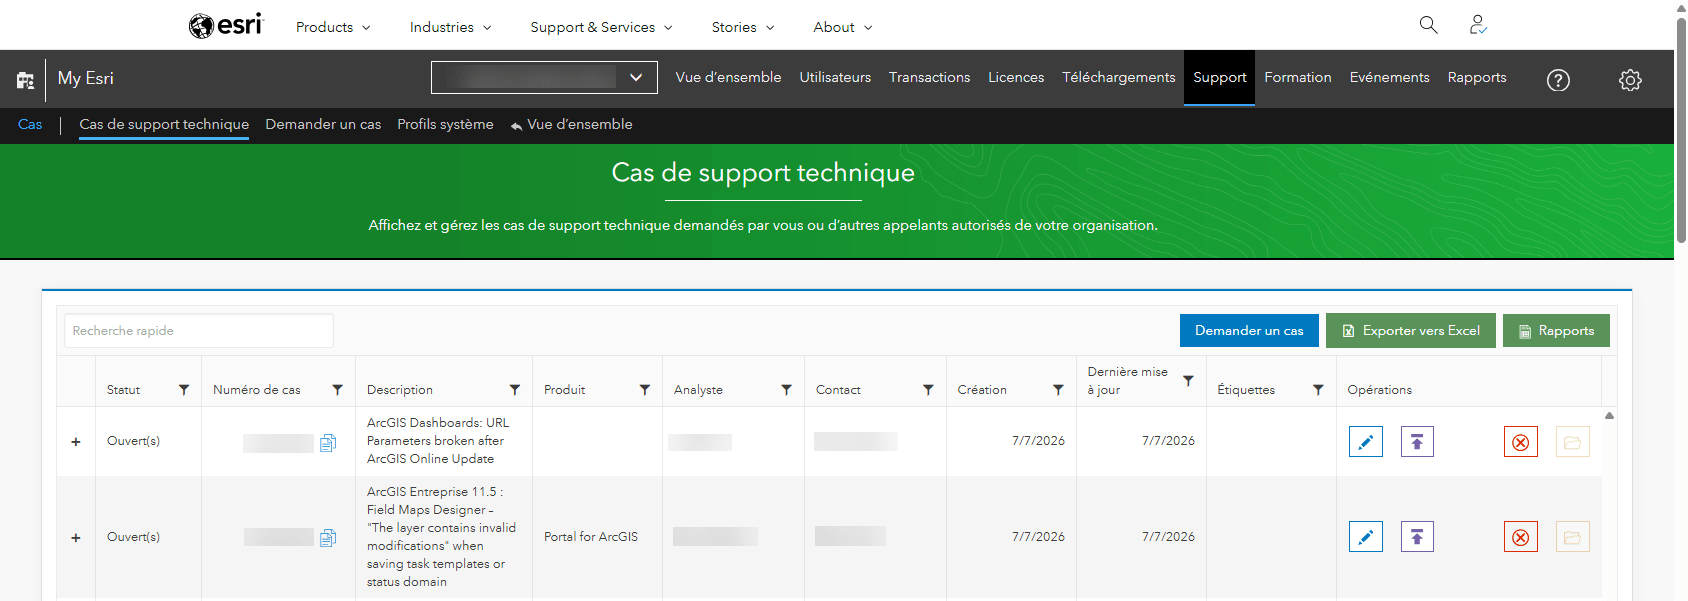Screen dimensions: 1688x601
Task: Close the Portal for ArcGIS case with red X
Action: pyautogui.click(x=1521, y=537)
